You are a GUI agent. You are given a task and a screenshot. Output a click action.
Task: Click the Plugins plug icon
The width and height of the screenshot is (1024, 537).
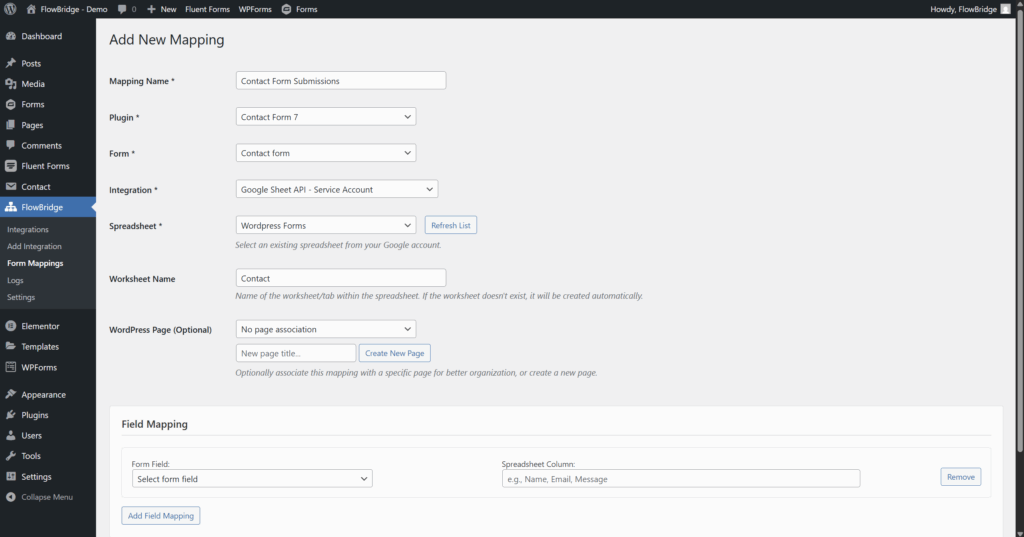[x=10, y=415]
